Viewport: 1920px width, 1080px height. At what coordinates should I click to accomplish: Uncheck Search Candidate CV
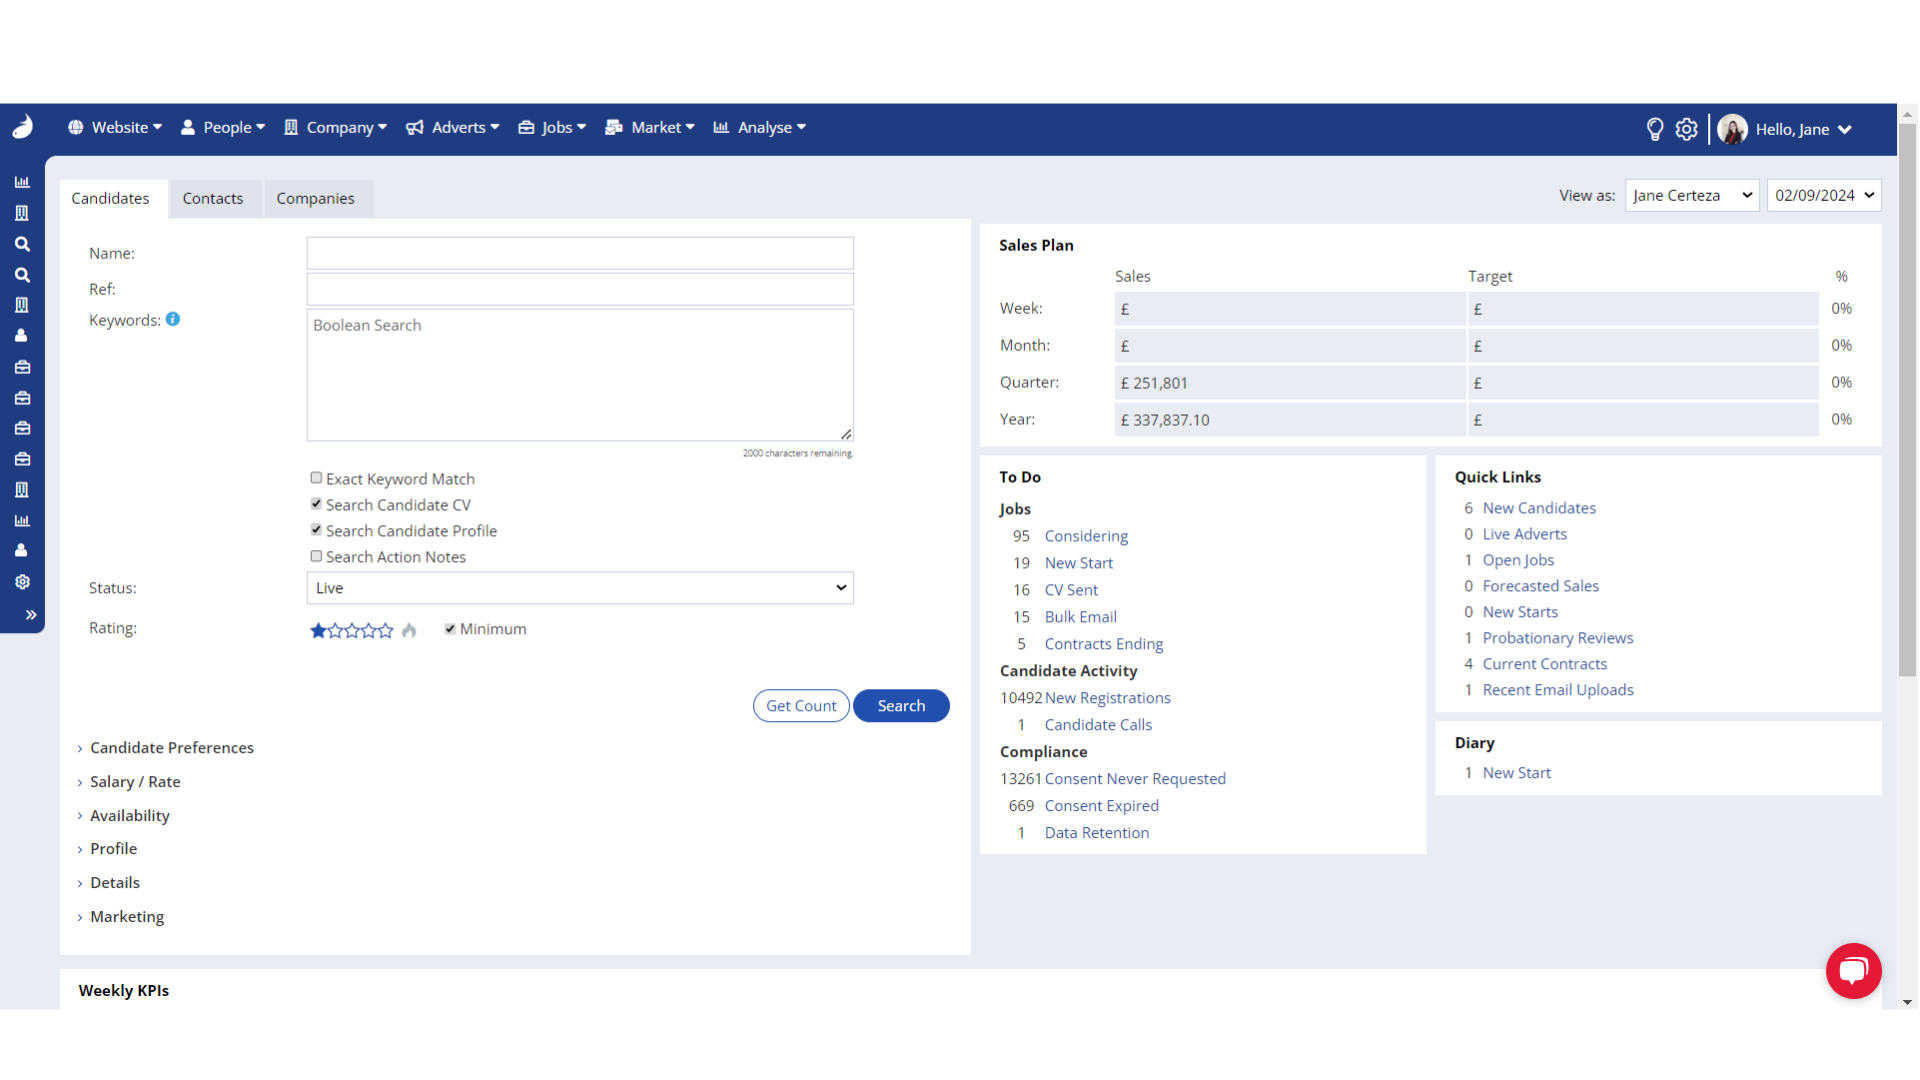point(316,504)
